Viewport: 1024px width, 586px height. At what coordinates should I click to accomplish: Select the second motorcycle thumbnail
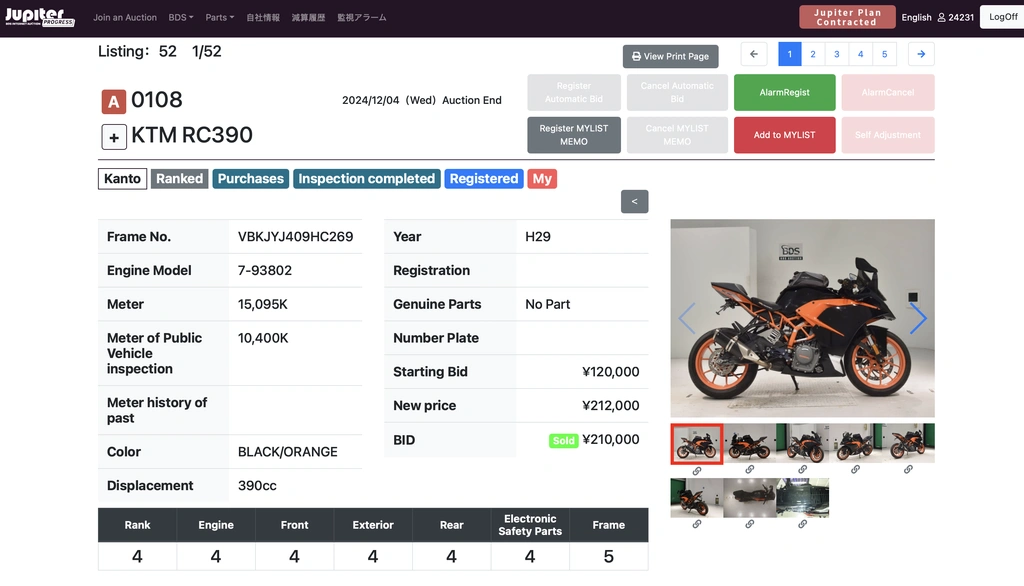[750, 443]
